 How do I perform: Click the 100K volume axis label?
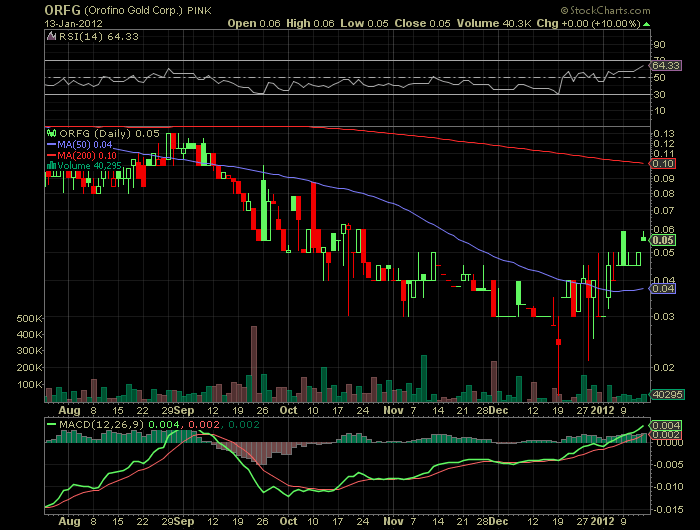pos(30,384)
